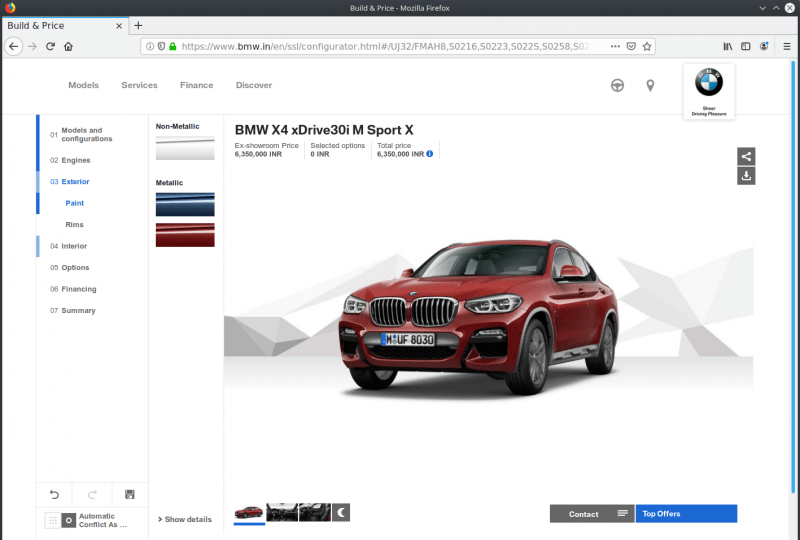Click the Top Offers button
Viewport: 800px width, 540px height.
coord(686,513)
